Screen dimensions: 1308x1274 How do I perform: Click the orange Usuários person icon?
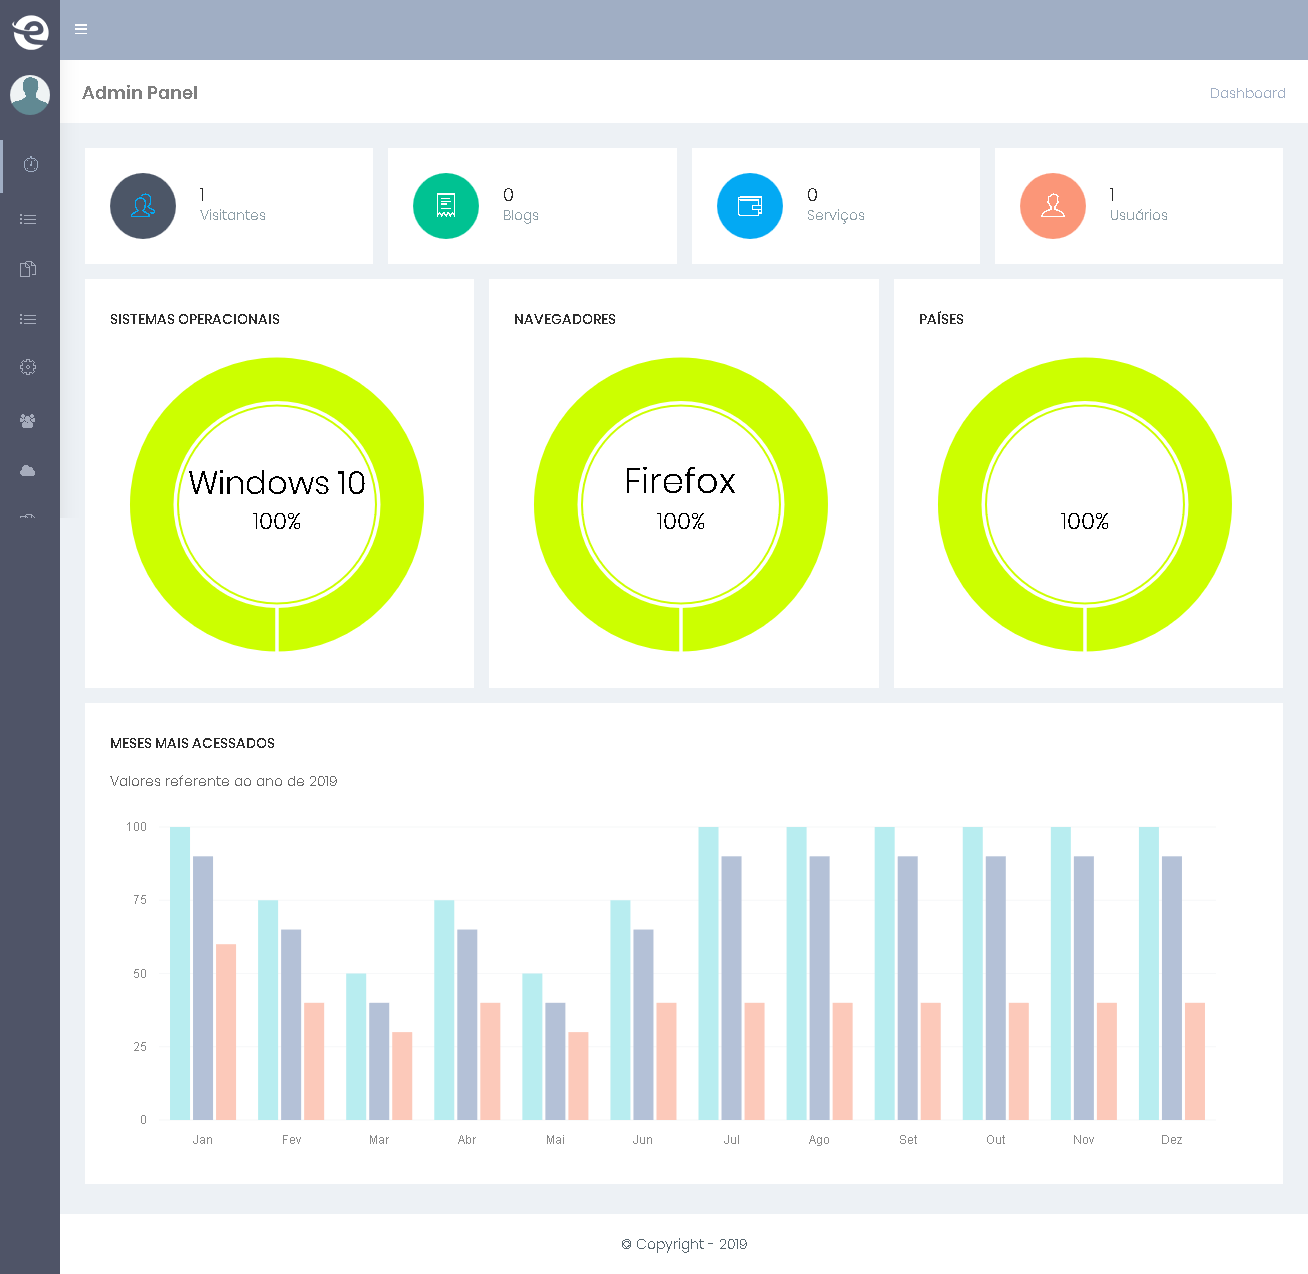click(x=1053, y=206)
